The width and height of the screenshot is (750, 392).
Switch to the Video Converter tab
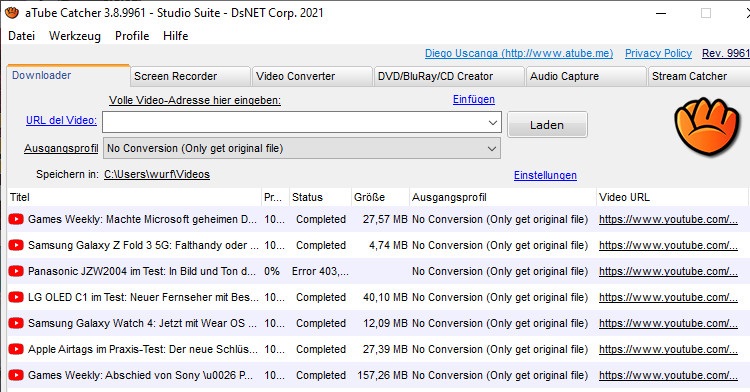click(x=312, y=76)
